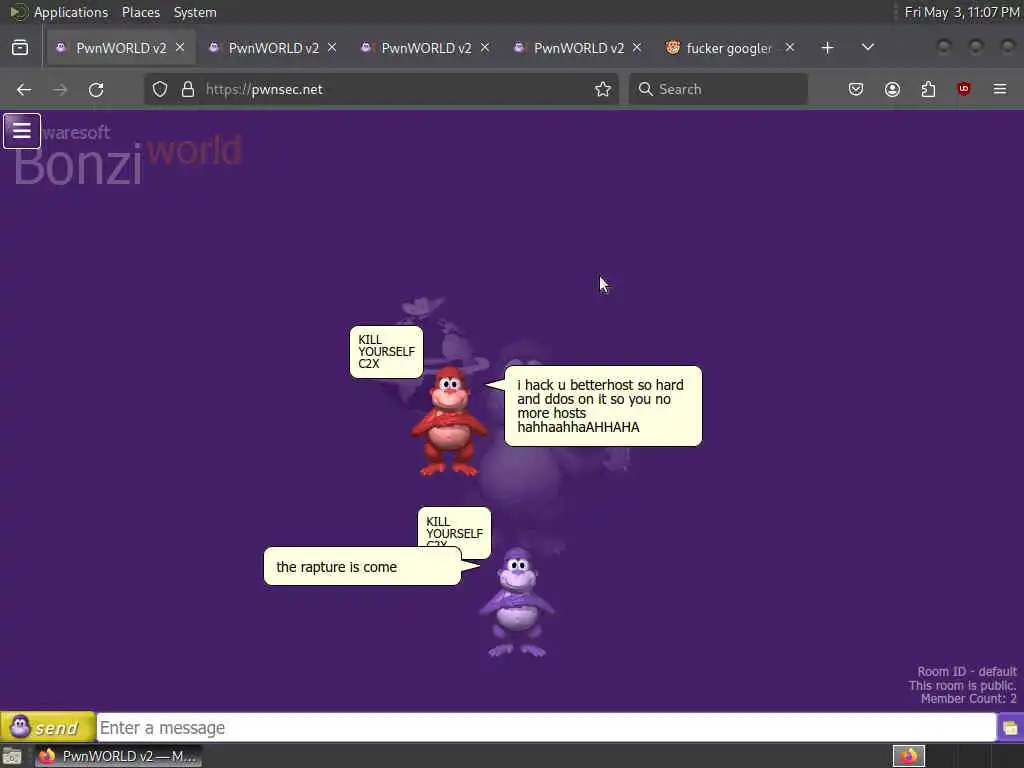
Task: Open Firefox application menu
Action: pos(1000,89)
